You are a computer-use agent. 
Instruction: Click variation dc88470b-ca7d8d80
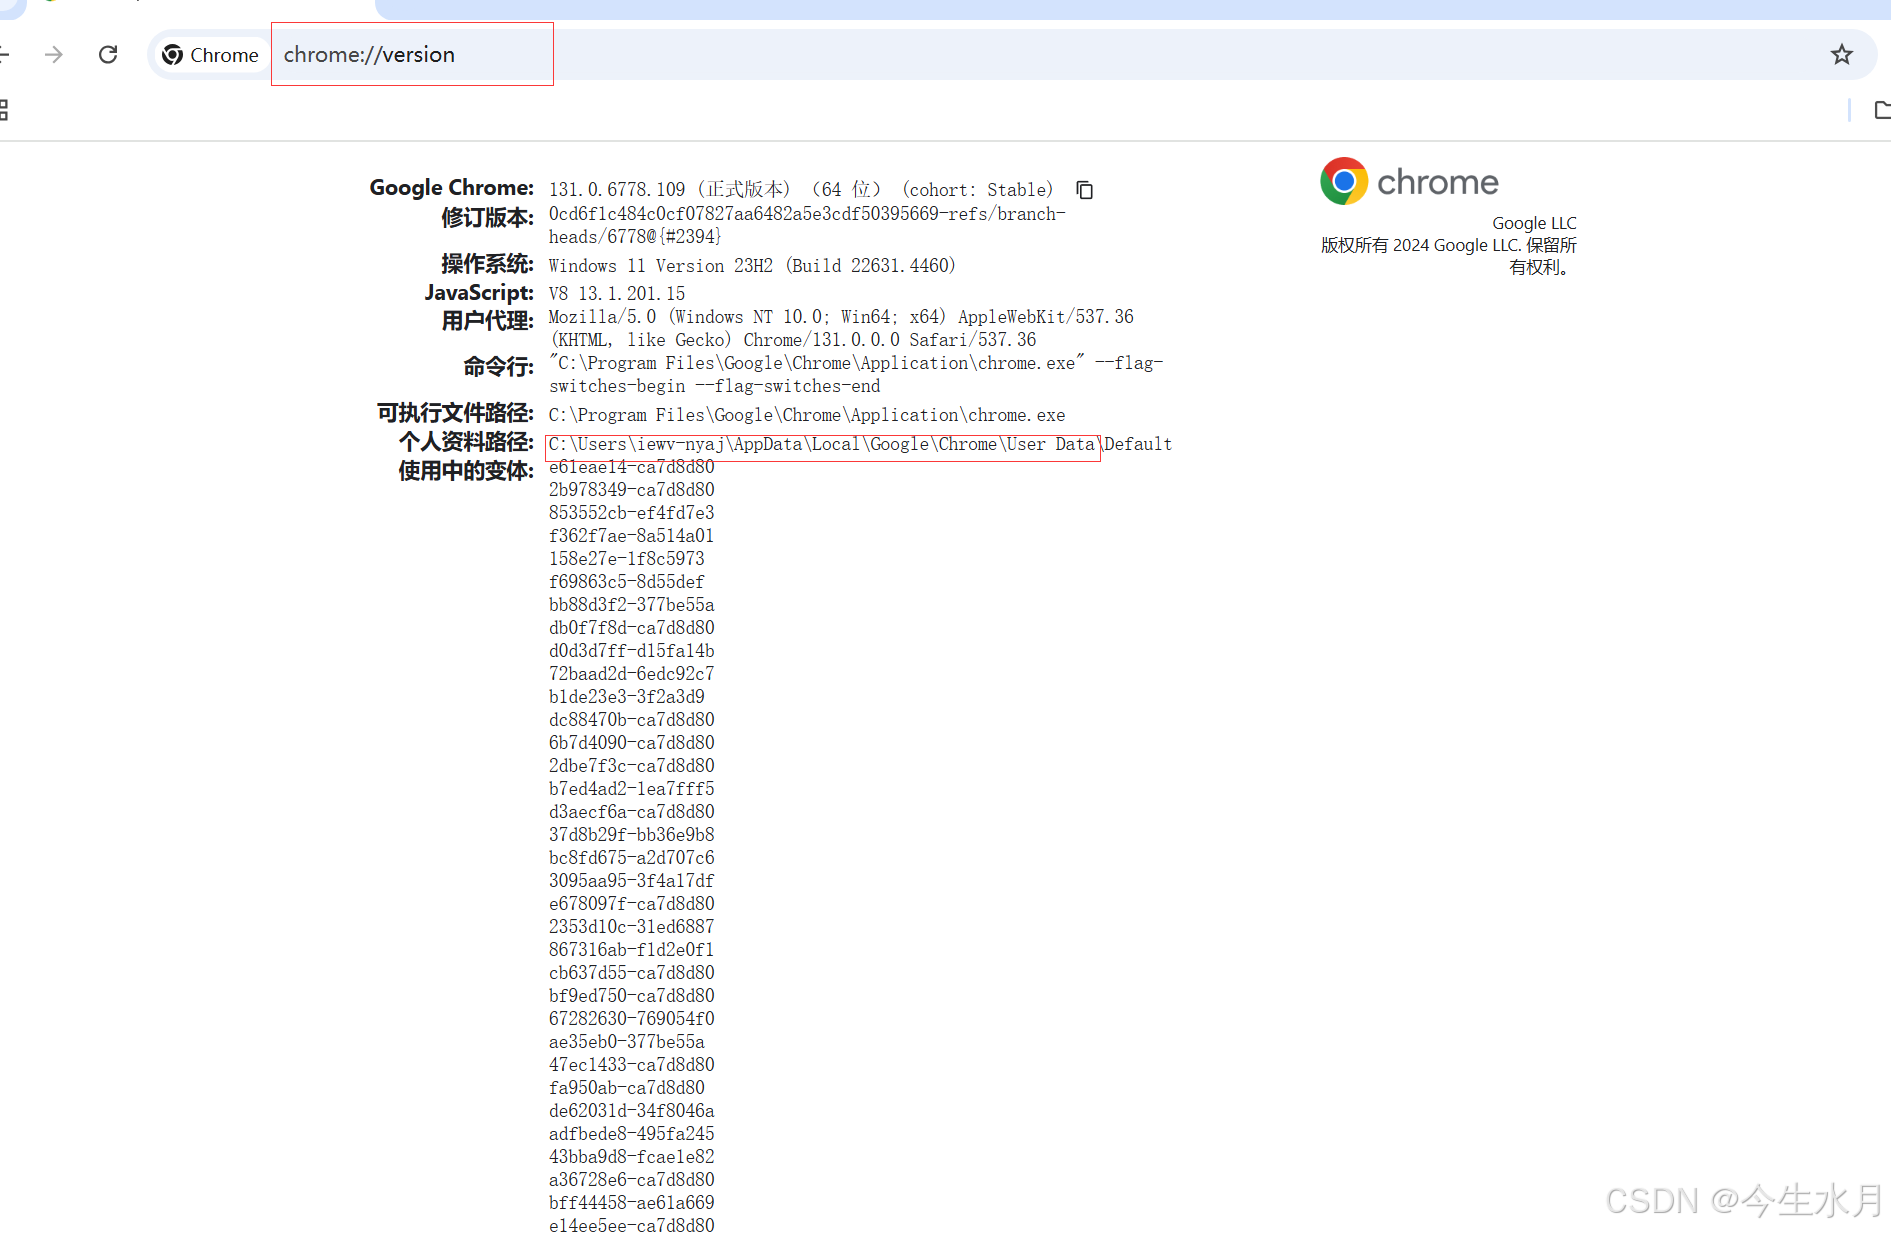[632, 720]
